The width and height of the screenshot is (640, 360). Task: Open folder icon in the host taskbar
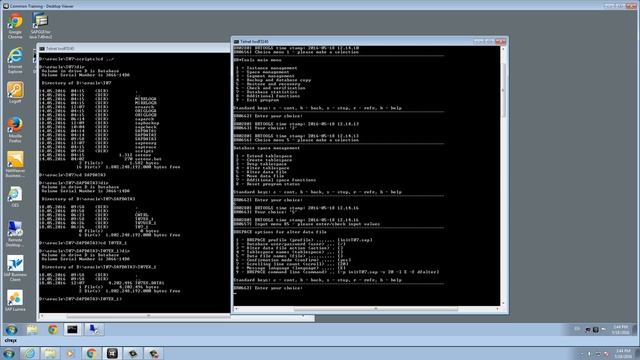click(50, 353)
